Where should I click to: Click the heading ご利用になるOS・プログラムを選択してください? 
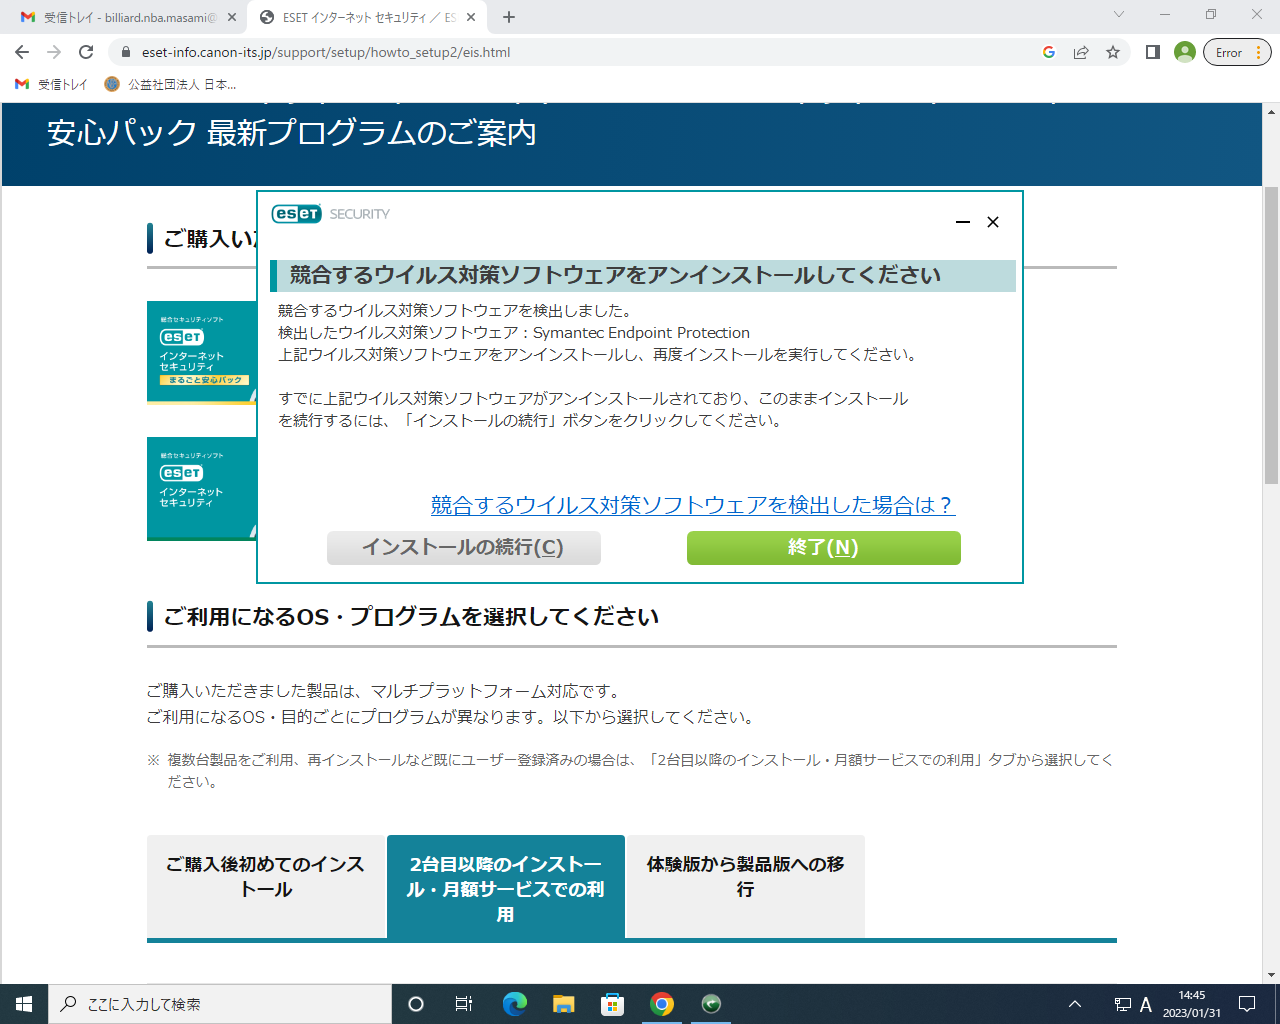pos(411,616)
